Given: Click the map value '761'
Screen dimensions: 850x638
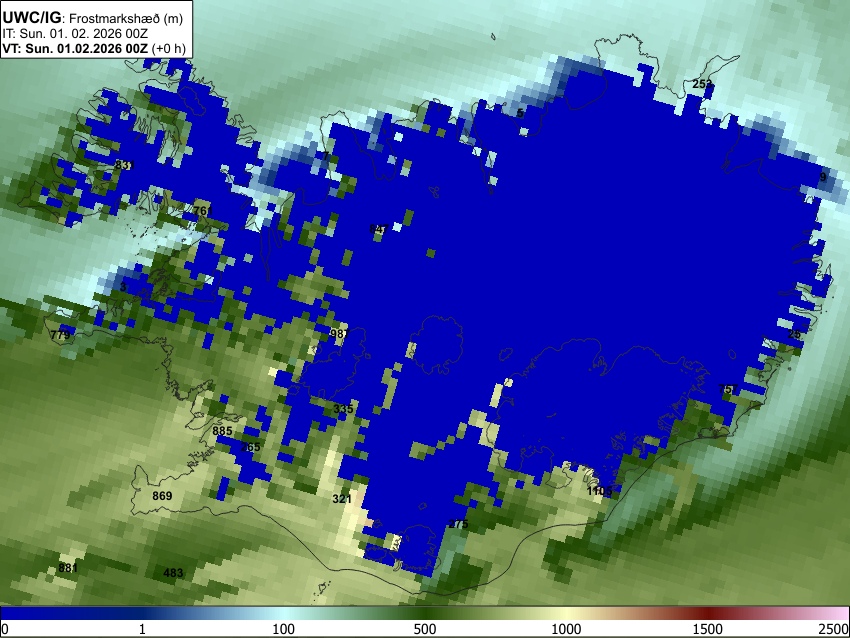Looking at the screenshot, I should pos(202,210).
